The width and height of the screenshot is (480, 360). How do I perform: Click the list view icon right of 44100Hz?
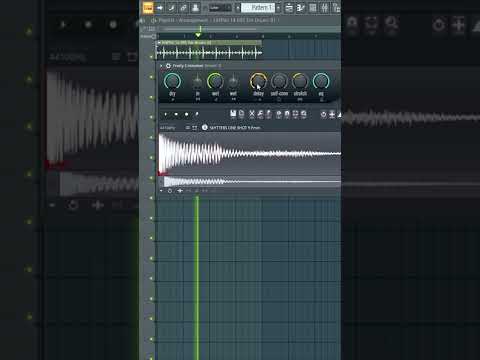click(188, 128)
